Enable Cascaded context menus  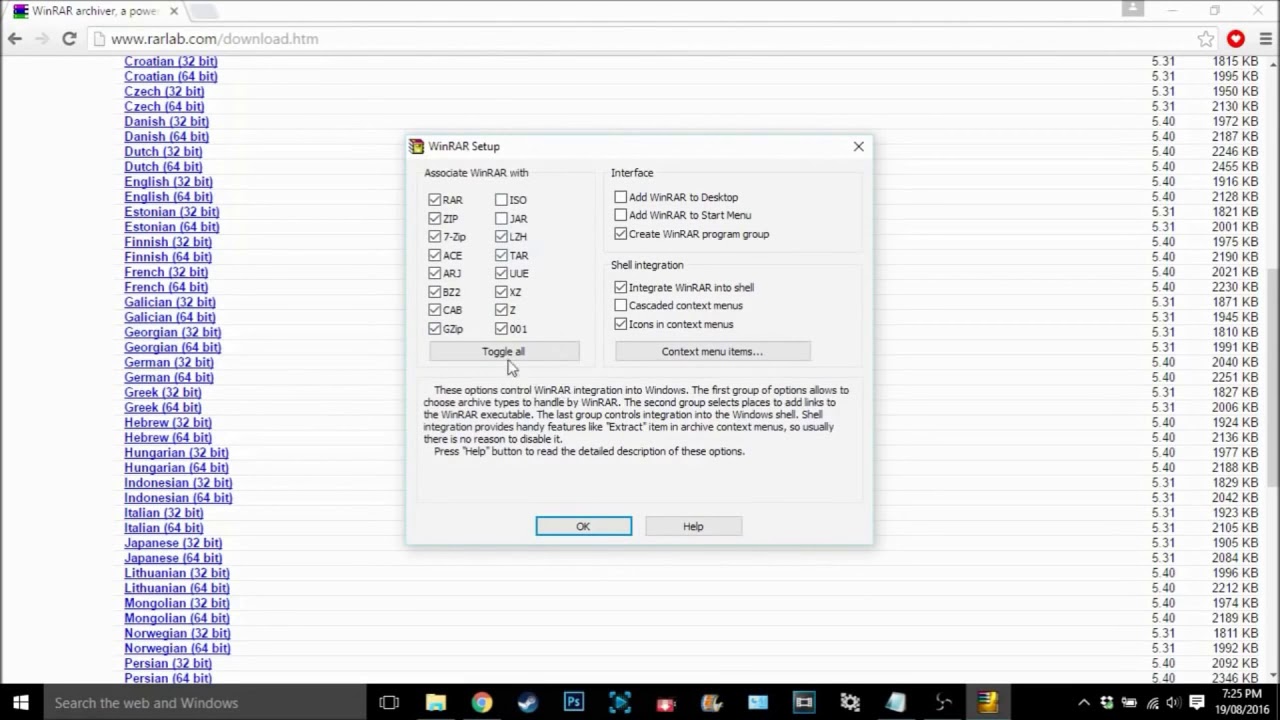621,305
